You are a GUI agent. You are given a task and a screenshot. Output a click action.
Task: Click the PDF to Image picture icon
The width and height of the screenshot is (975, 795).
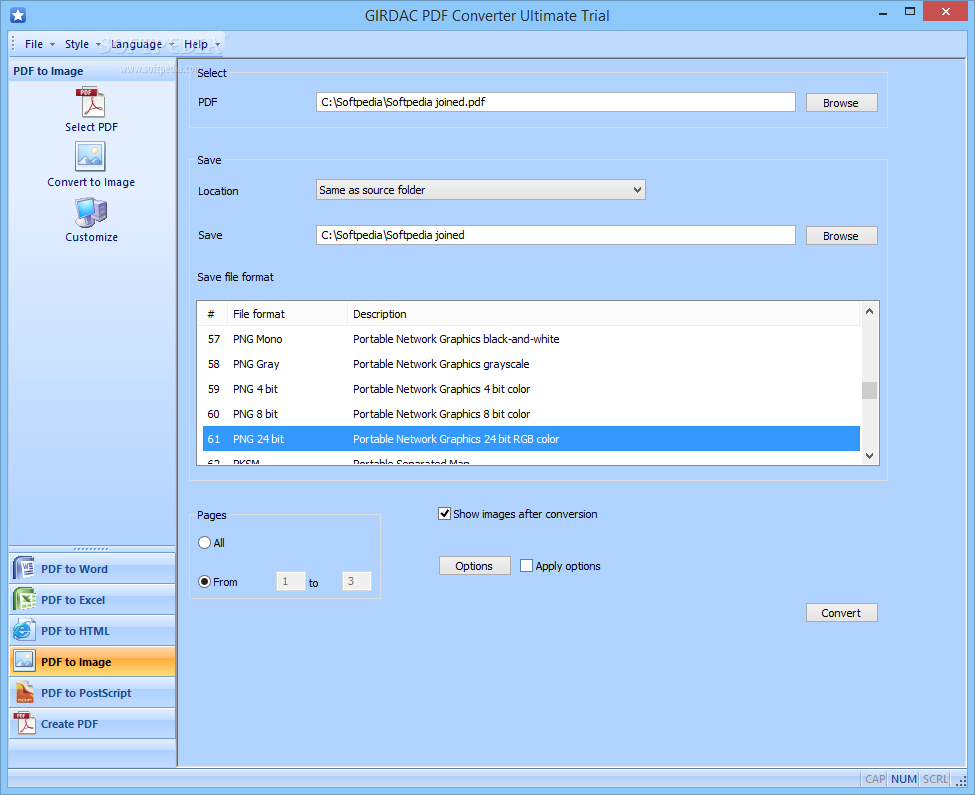click(x=24, y=661)
